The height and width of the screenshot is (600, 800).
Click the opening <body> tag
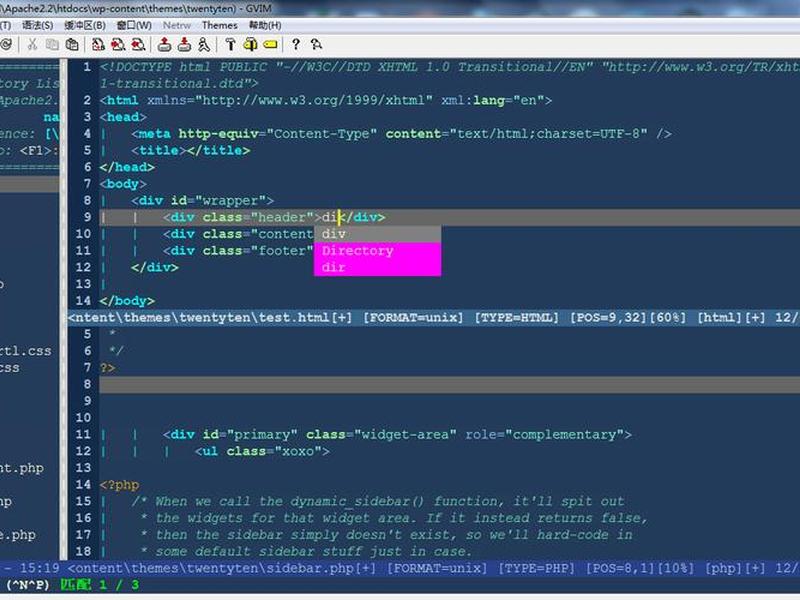[123, 184]
